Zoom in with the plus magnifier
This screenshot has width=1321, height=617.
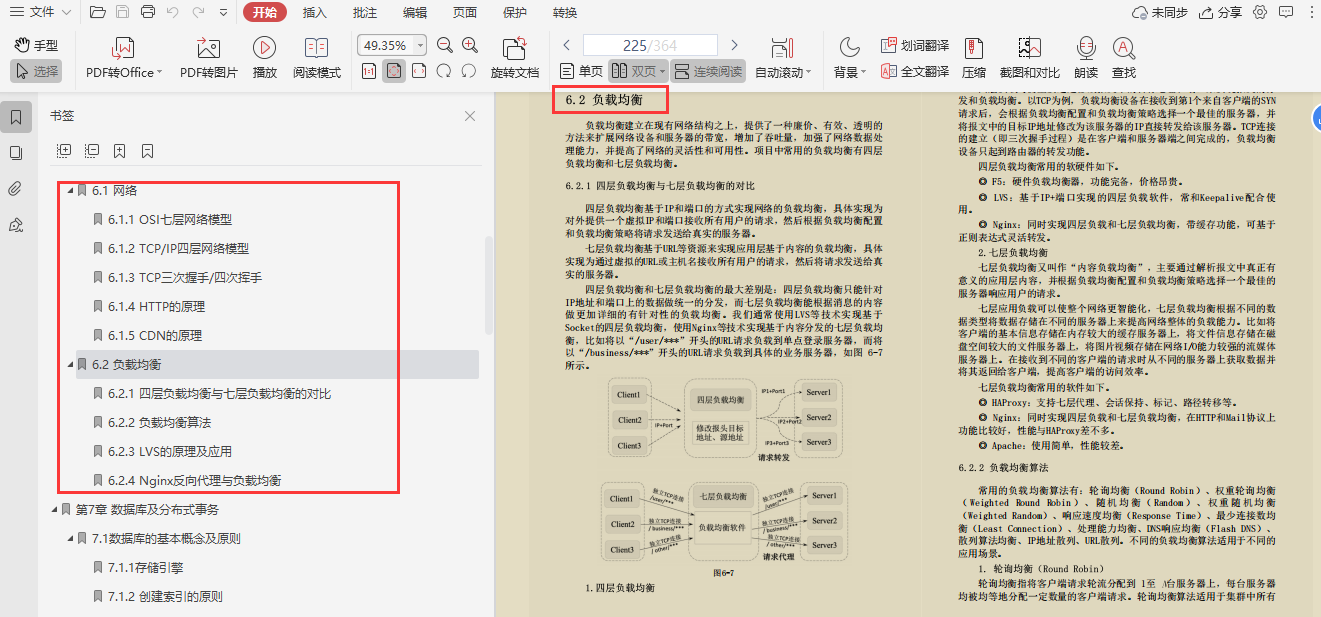click(470, 46)
